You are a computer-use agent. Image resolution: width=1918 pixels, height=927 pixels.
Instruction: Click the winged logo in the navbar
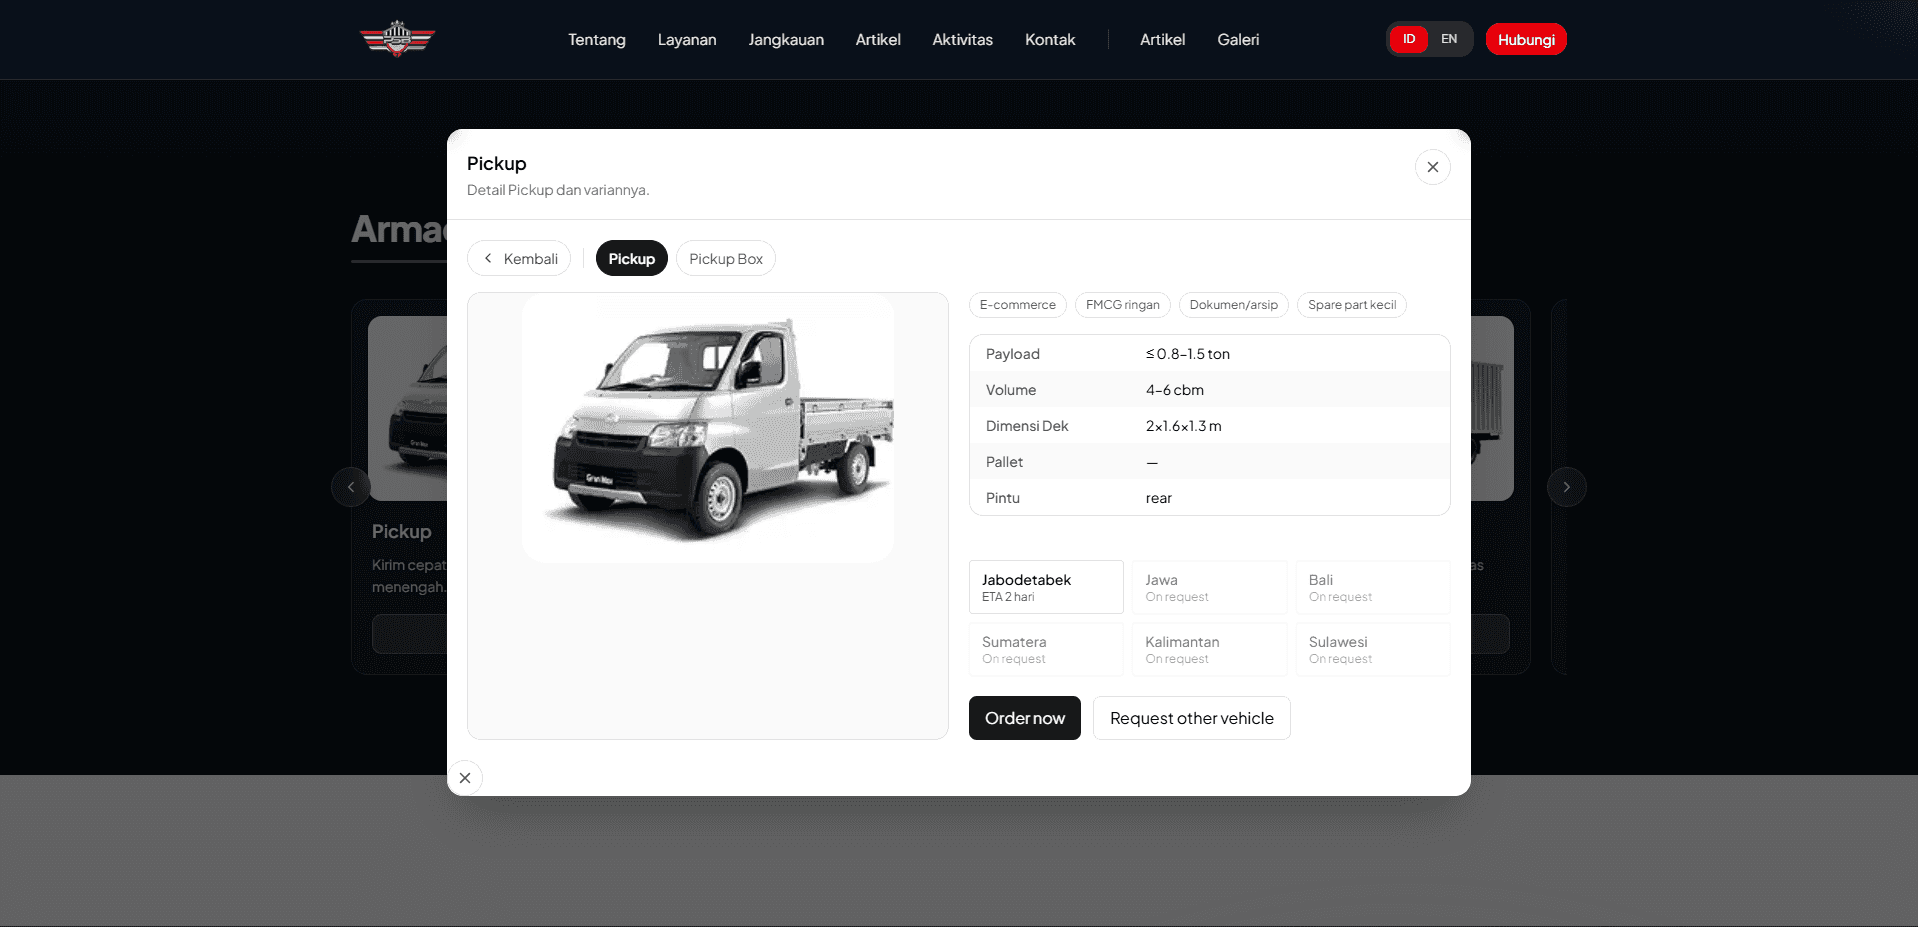(397, 39)
